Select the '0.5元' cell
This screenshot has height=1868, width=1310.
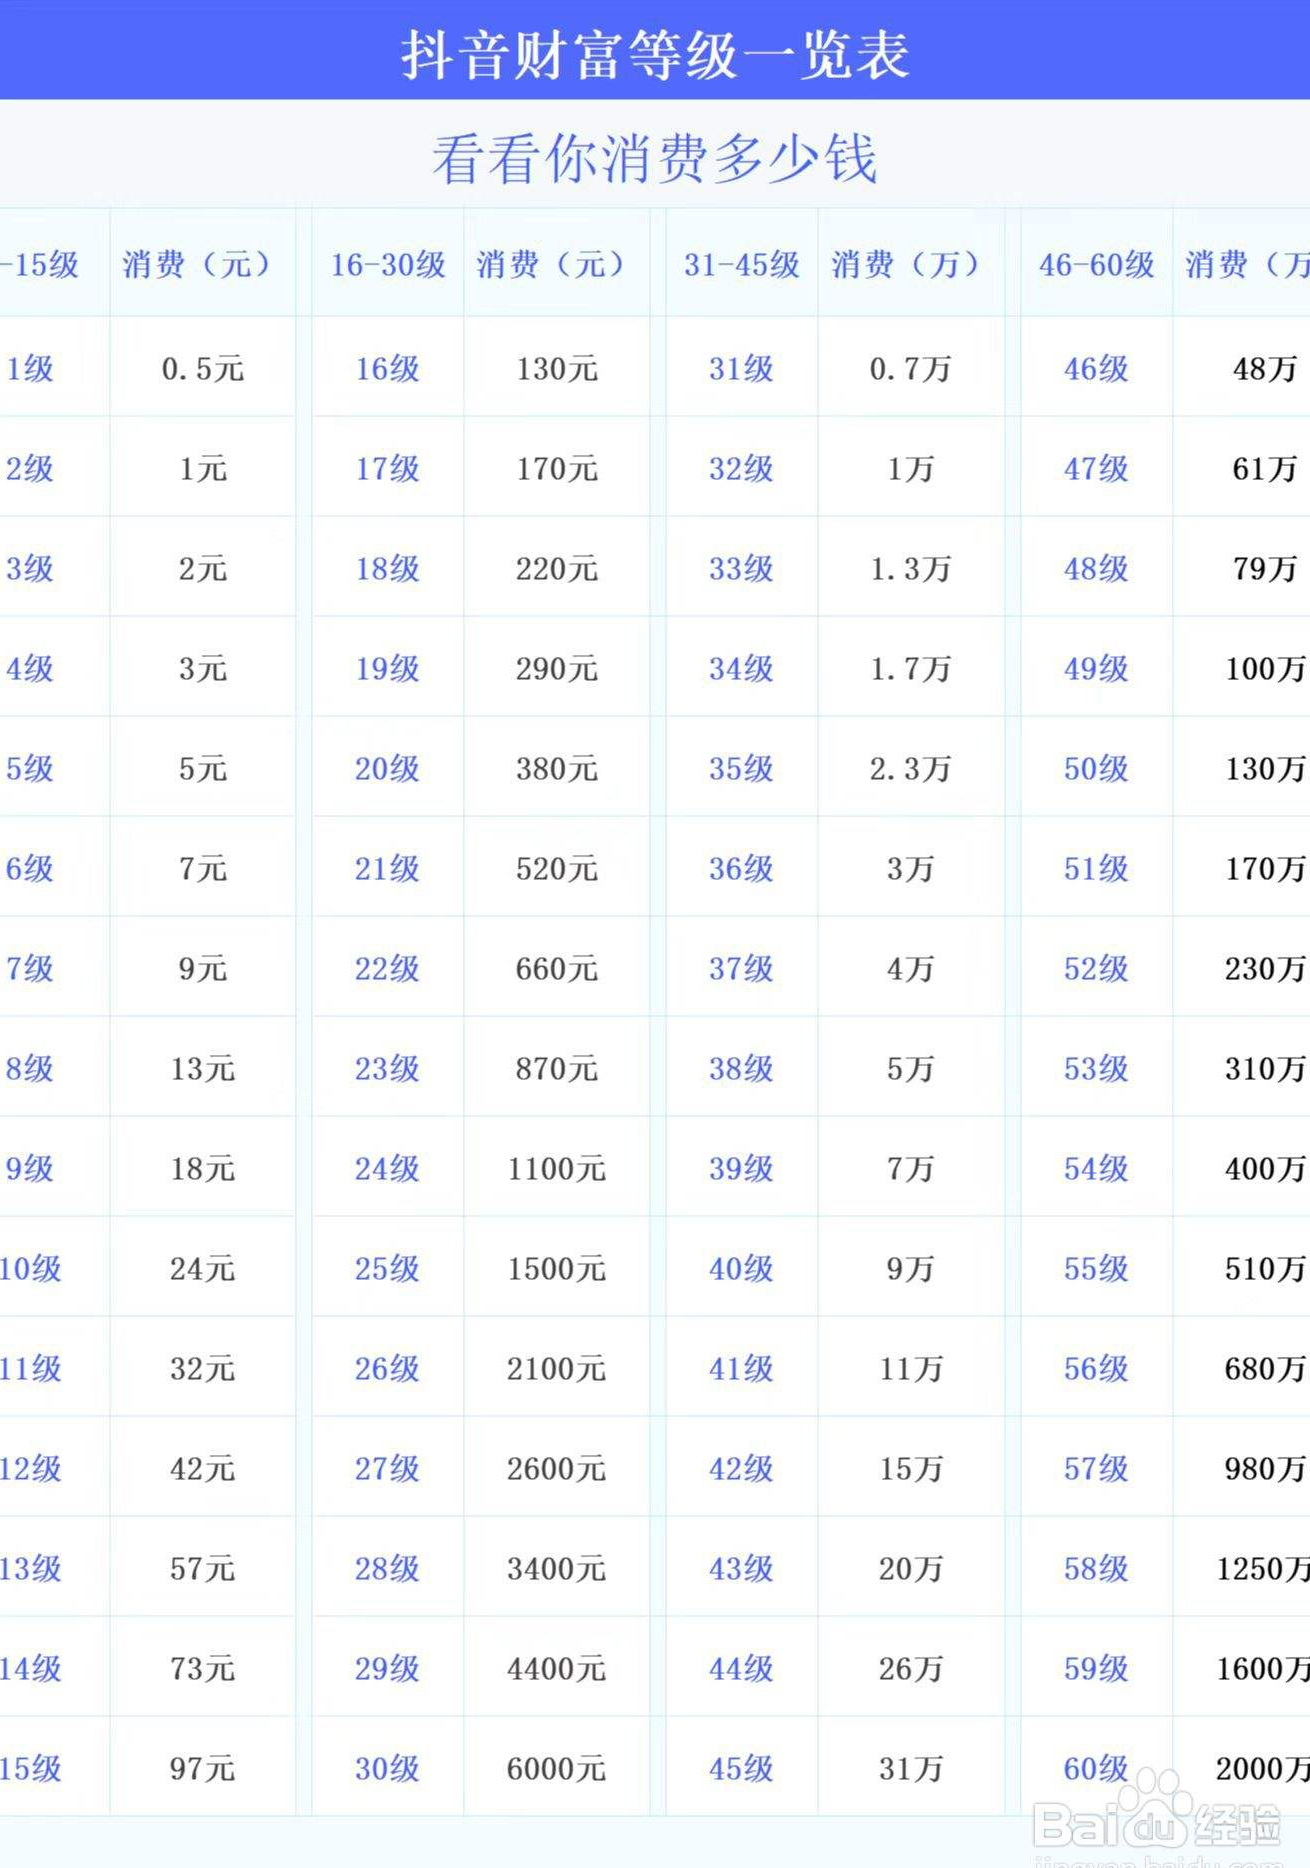(203, 369)
